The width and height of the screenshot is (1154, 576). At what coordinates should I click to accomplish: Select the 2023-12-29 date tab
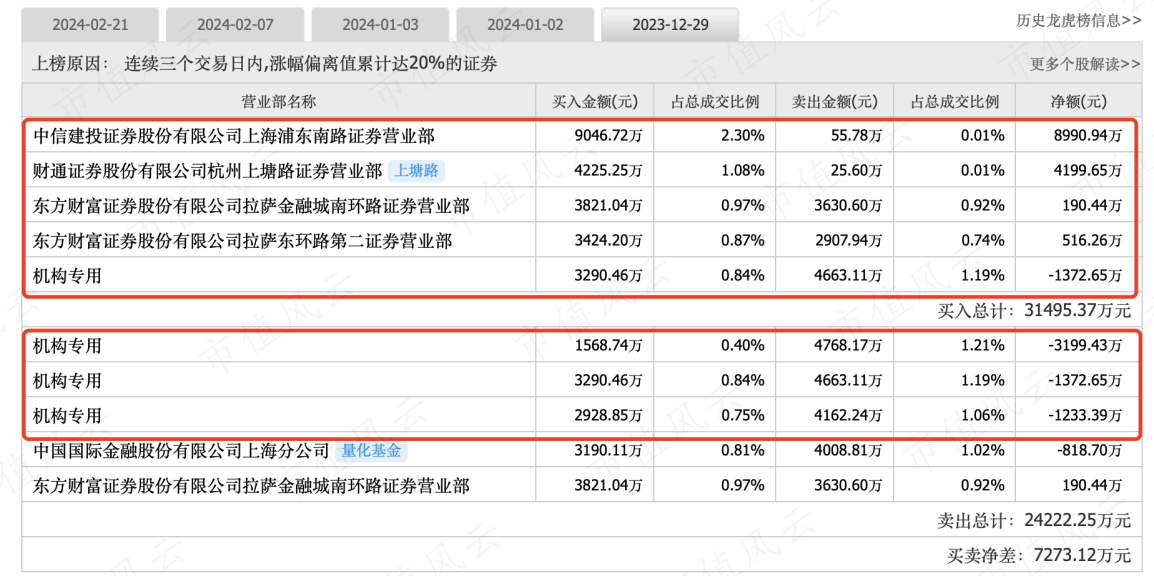pos(670,25)
